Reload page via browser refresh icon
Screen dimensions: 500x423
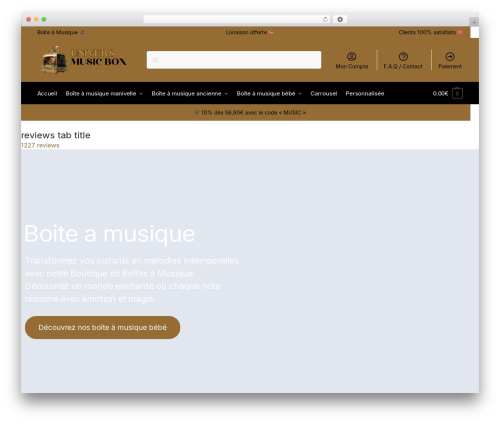(x=325, y=19)
